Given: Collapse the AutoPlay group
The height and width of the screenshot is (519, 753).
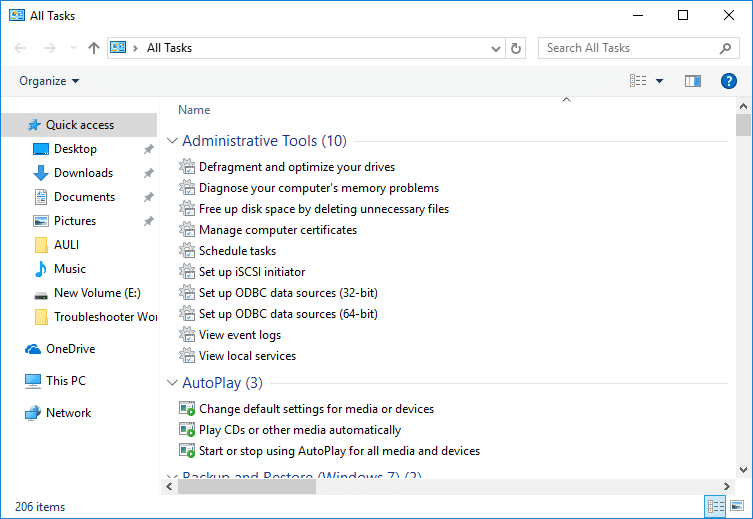Looking at the screenshot, I should pos(172,383).
